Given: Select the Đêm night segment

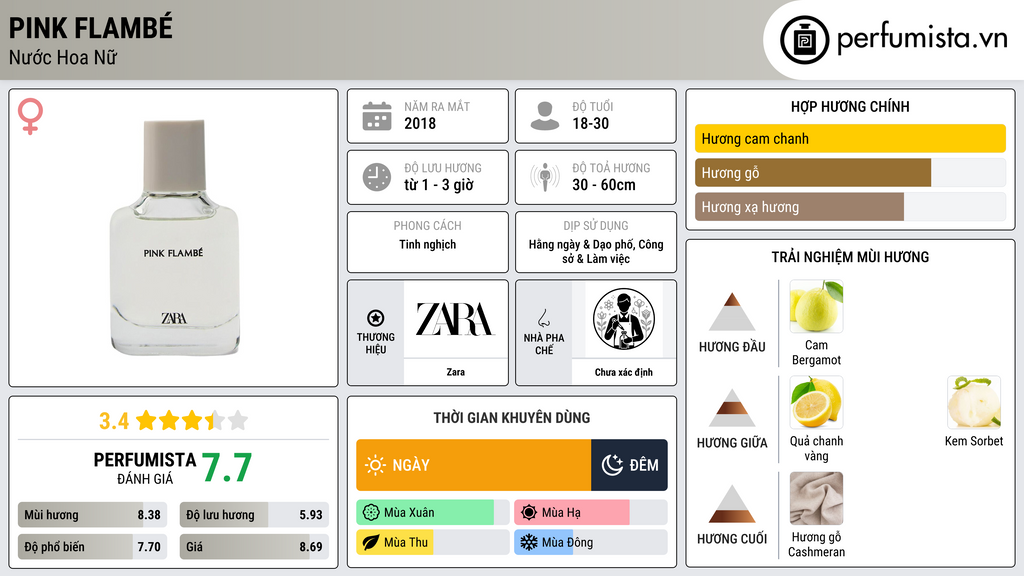Looking at the screenshot, I should 629,465.
